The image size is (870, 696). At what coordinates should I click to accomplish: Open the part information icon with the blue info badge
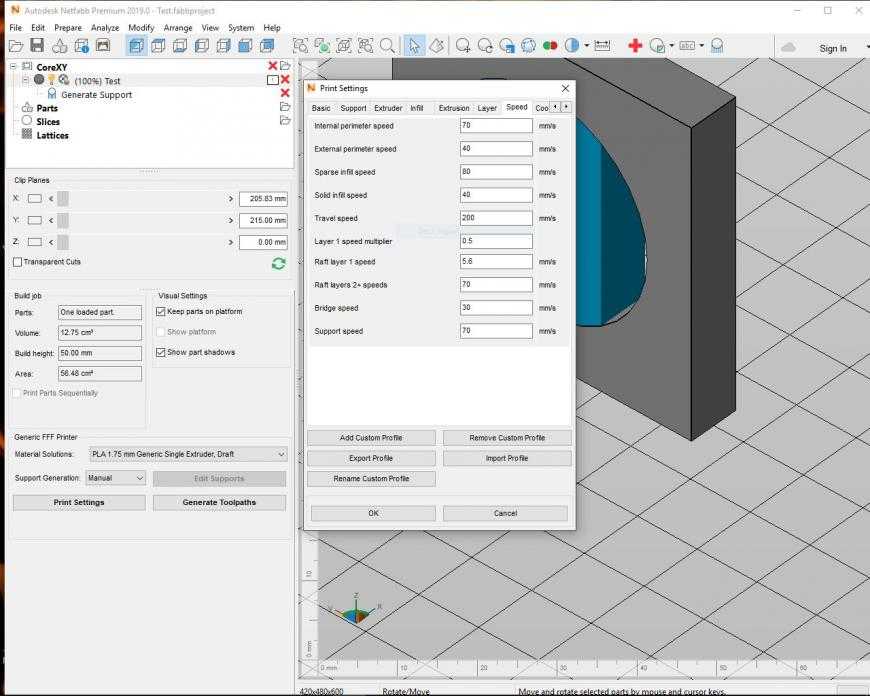point(82,46)
